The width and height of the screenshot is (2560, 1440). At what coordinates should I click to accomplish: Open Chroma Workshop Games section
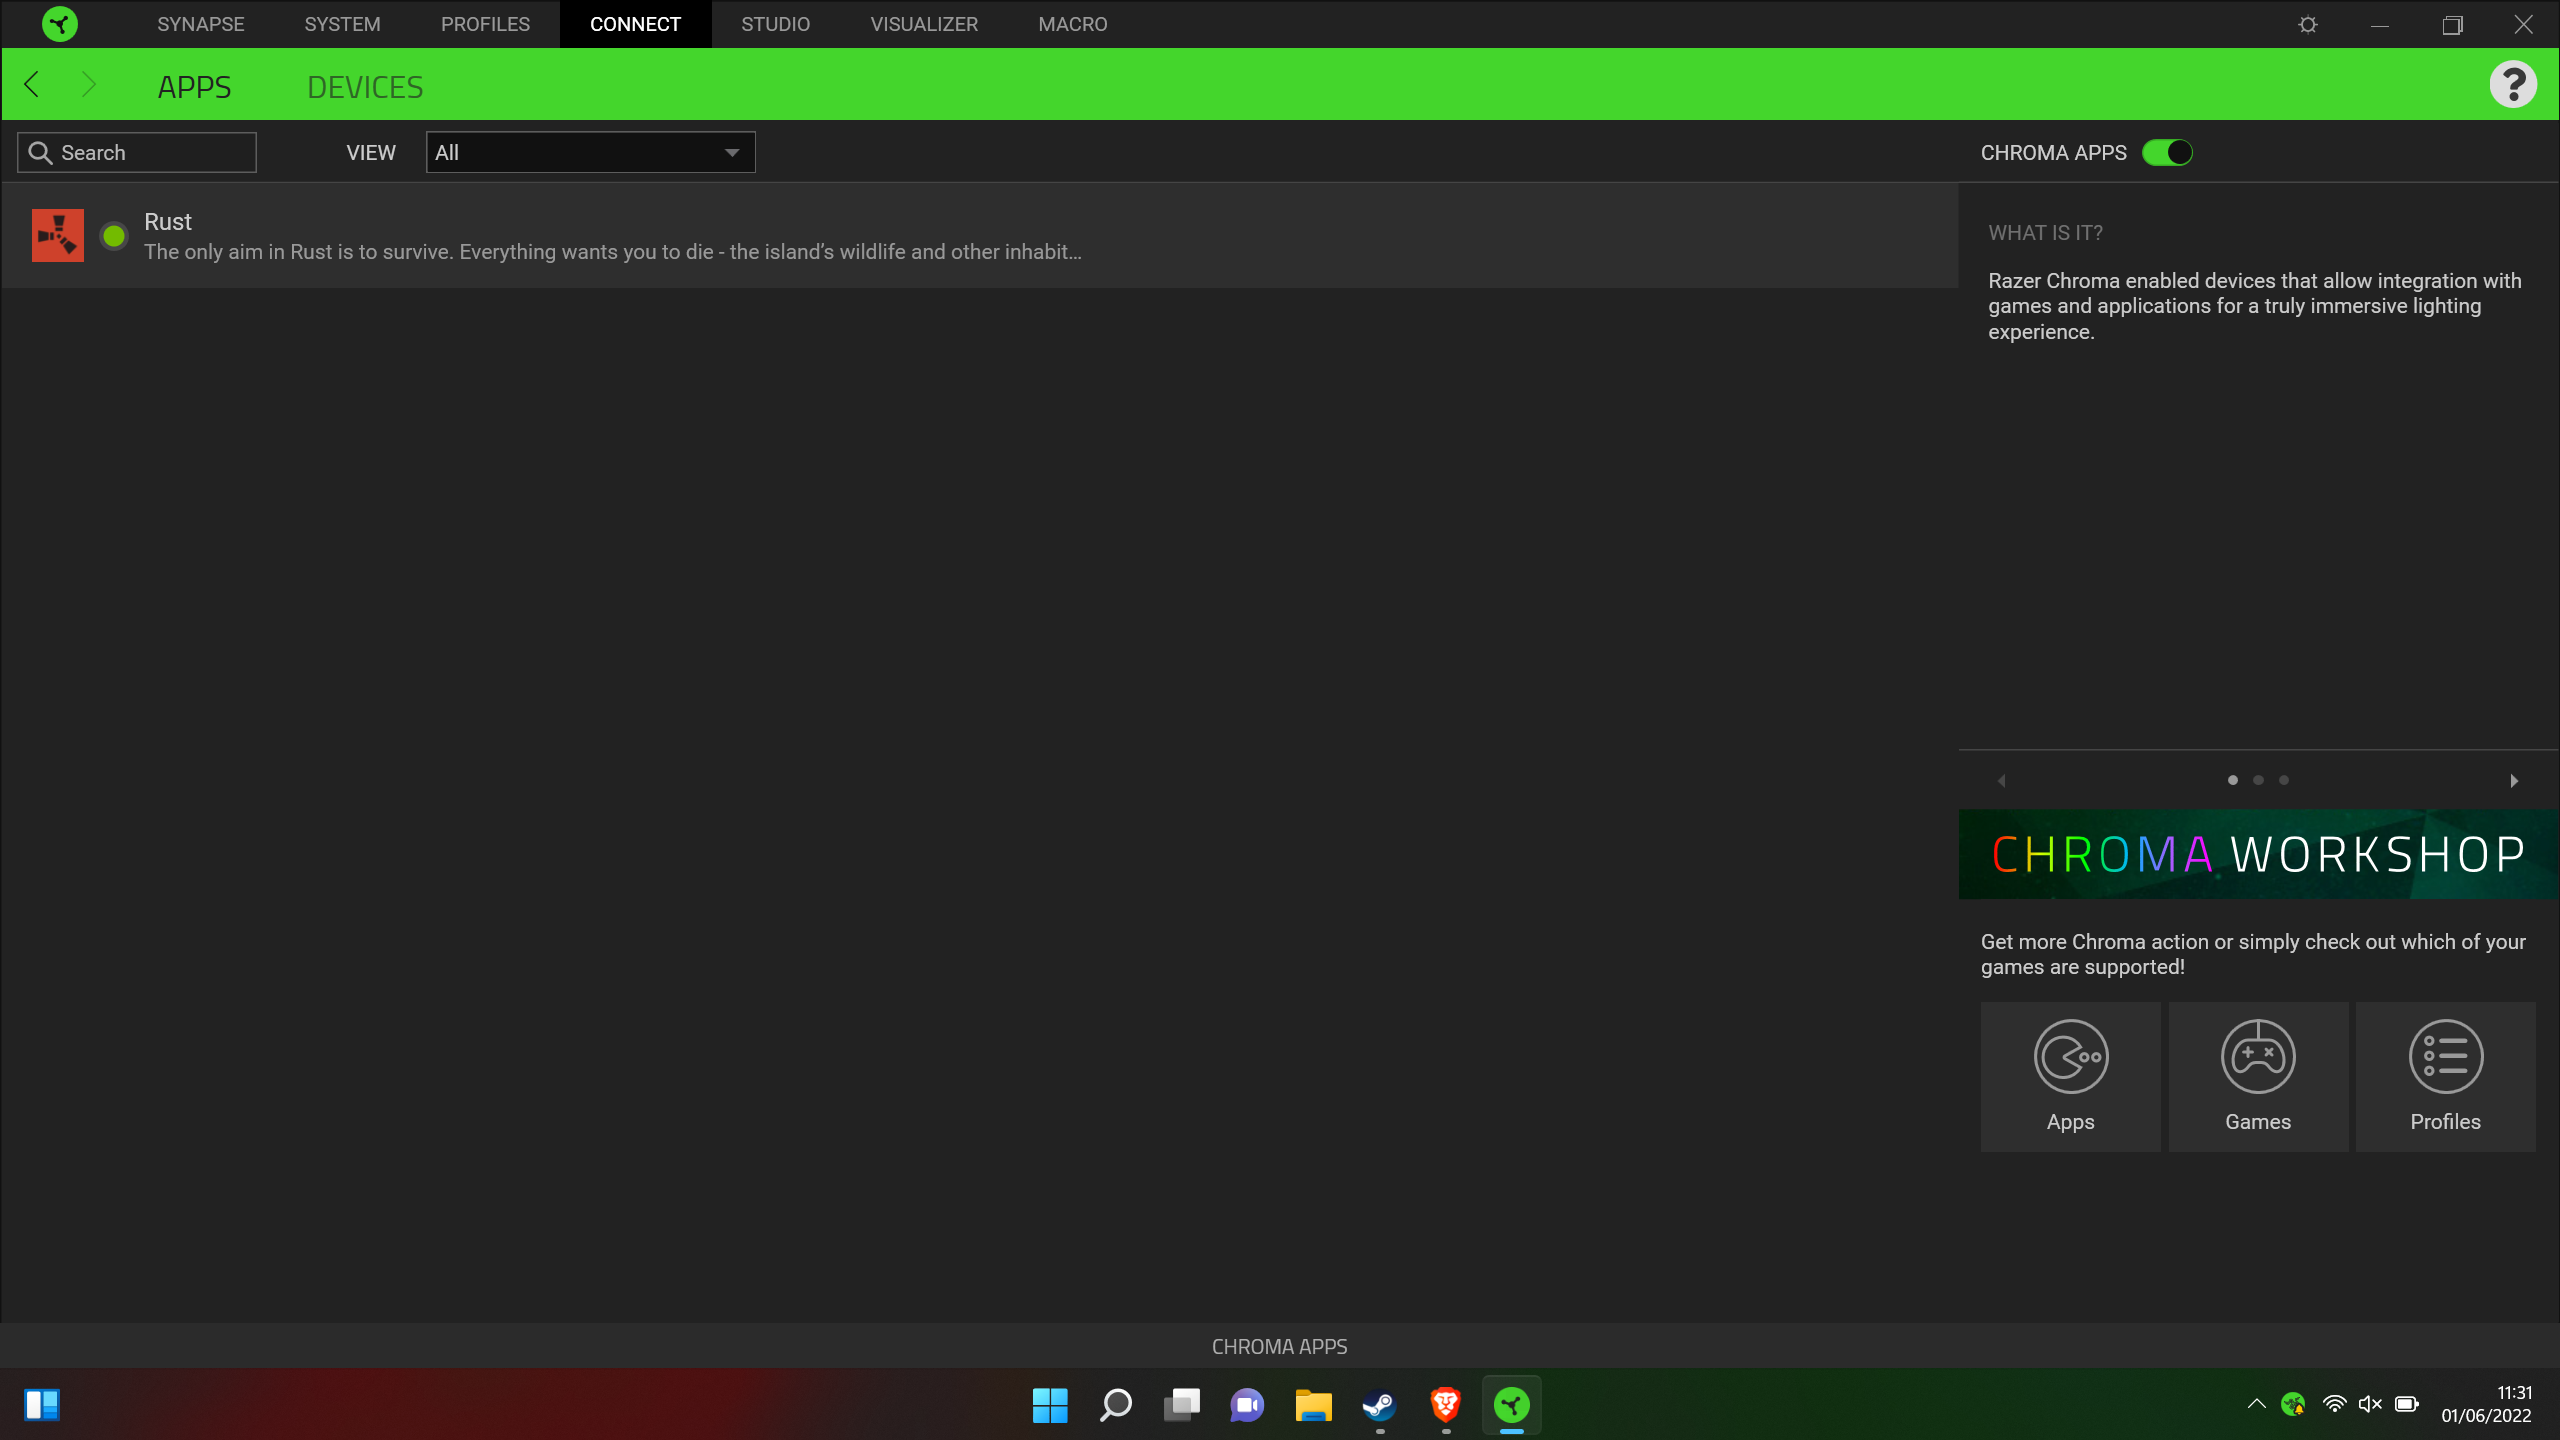click(2258, 1076)
